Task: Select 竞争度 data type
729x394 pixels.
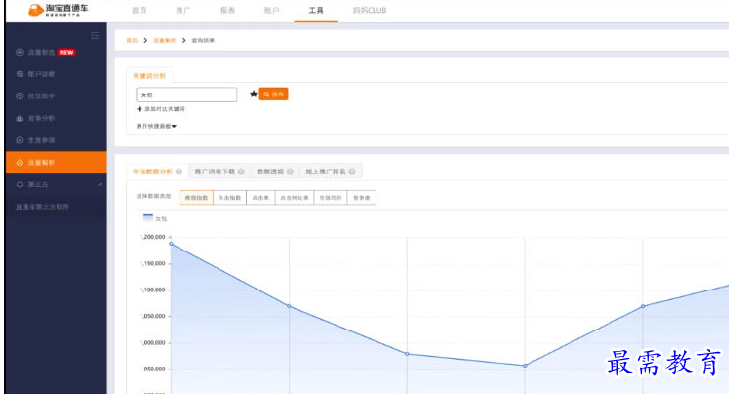Action: tap(361, 198)
